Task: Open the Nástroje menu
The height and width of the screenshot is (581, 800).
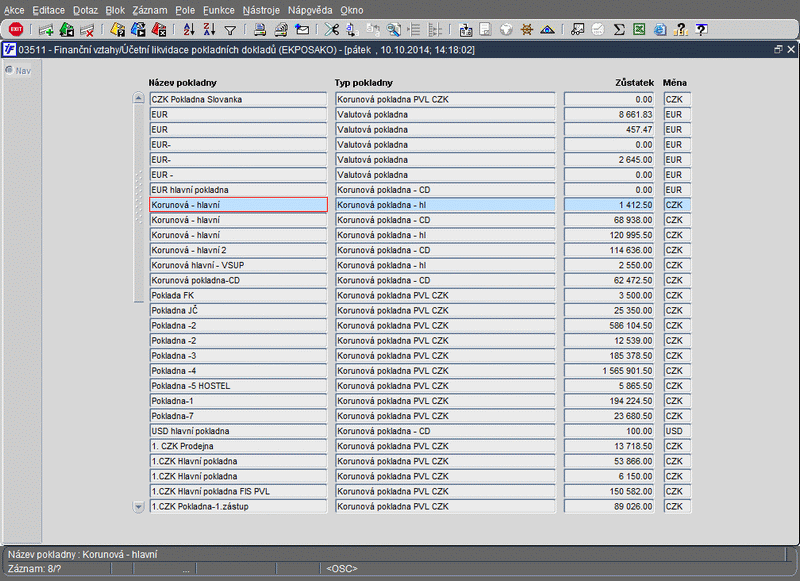Action: 261,10
